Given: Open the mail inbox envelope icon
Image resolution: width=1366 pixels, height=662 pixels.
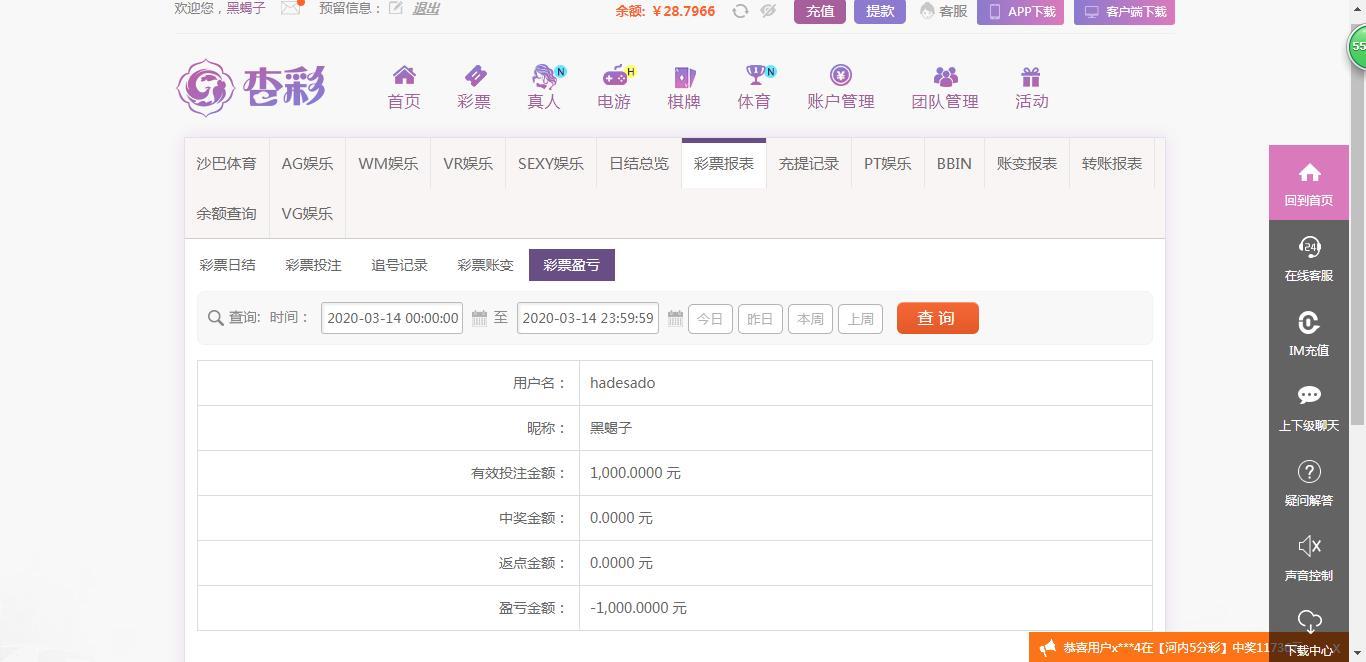Looking at the screenshot, I should click(x=290, y=8).
